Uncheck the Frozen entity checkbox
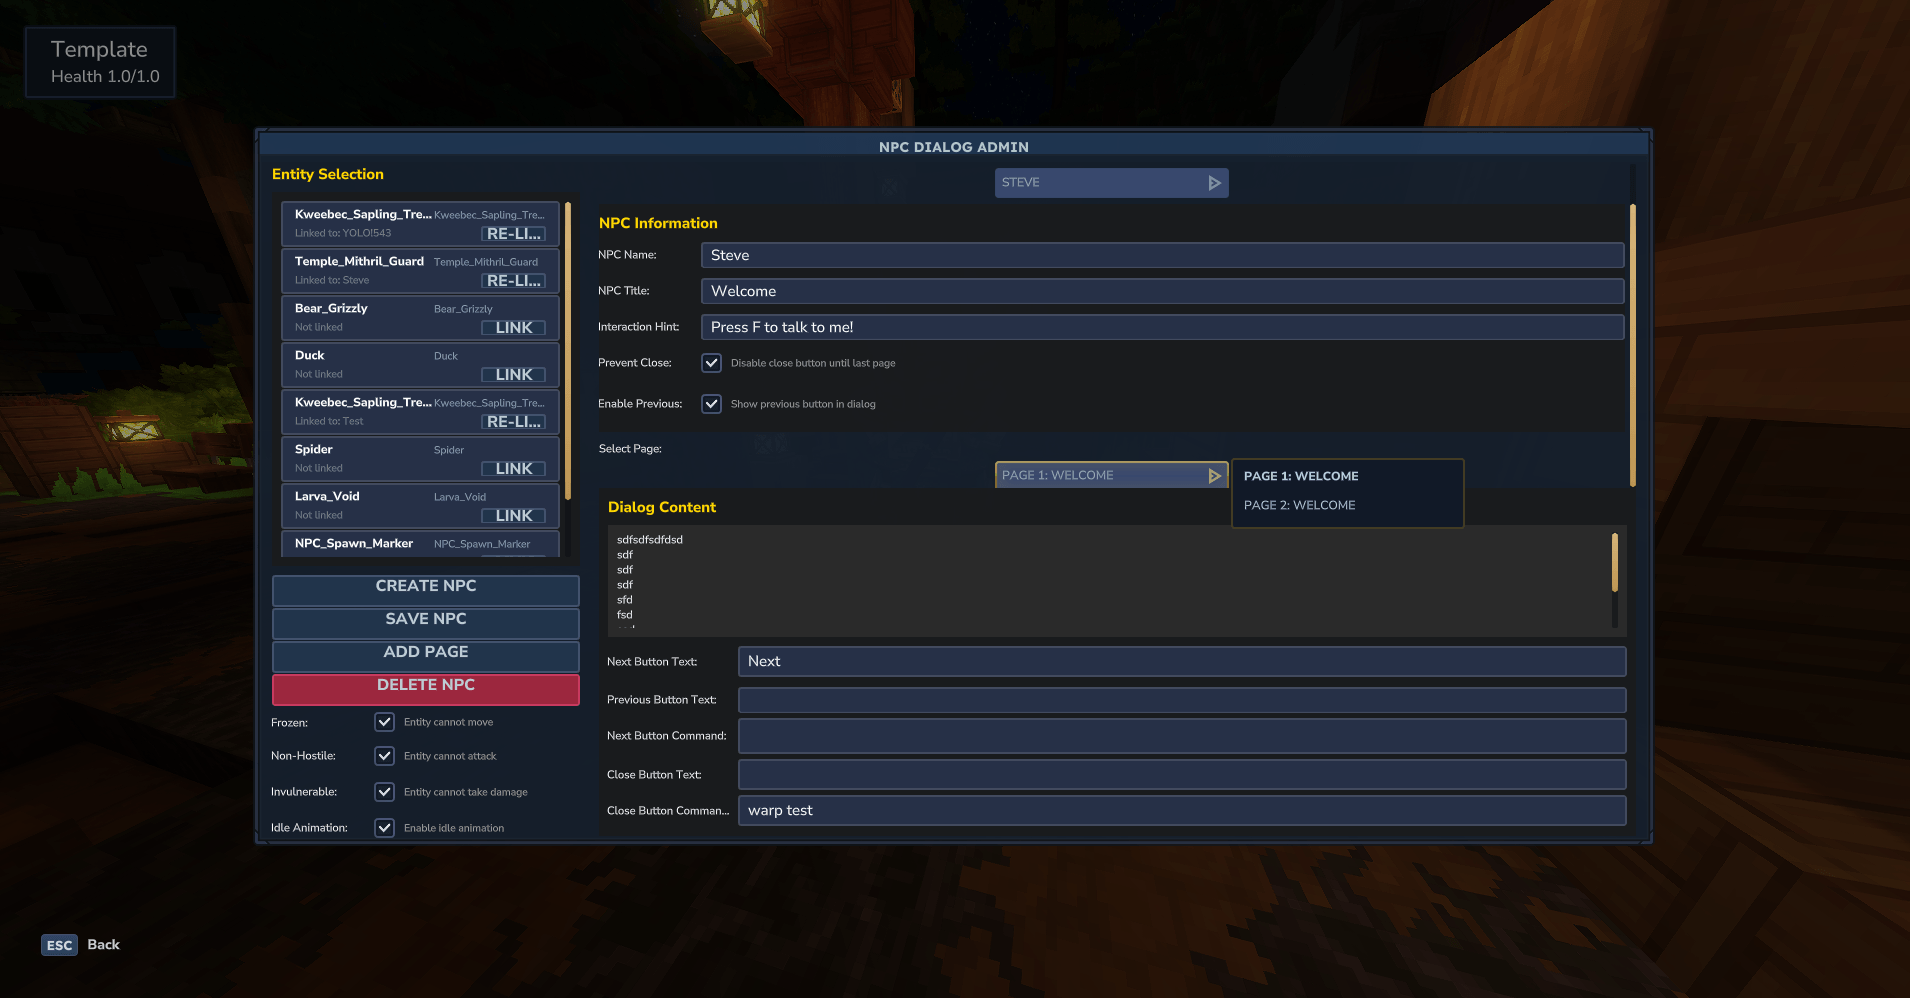This screenshot has width=1910, height=998. click(x=385, y=722)
